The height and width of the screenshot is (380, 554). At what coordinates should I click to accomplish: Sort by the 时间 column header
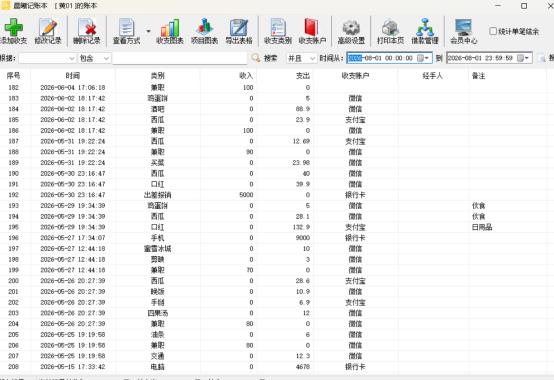point(73,76)
